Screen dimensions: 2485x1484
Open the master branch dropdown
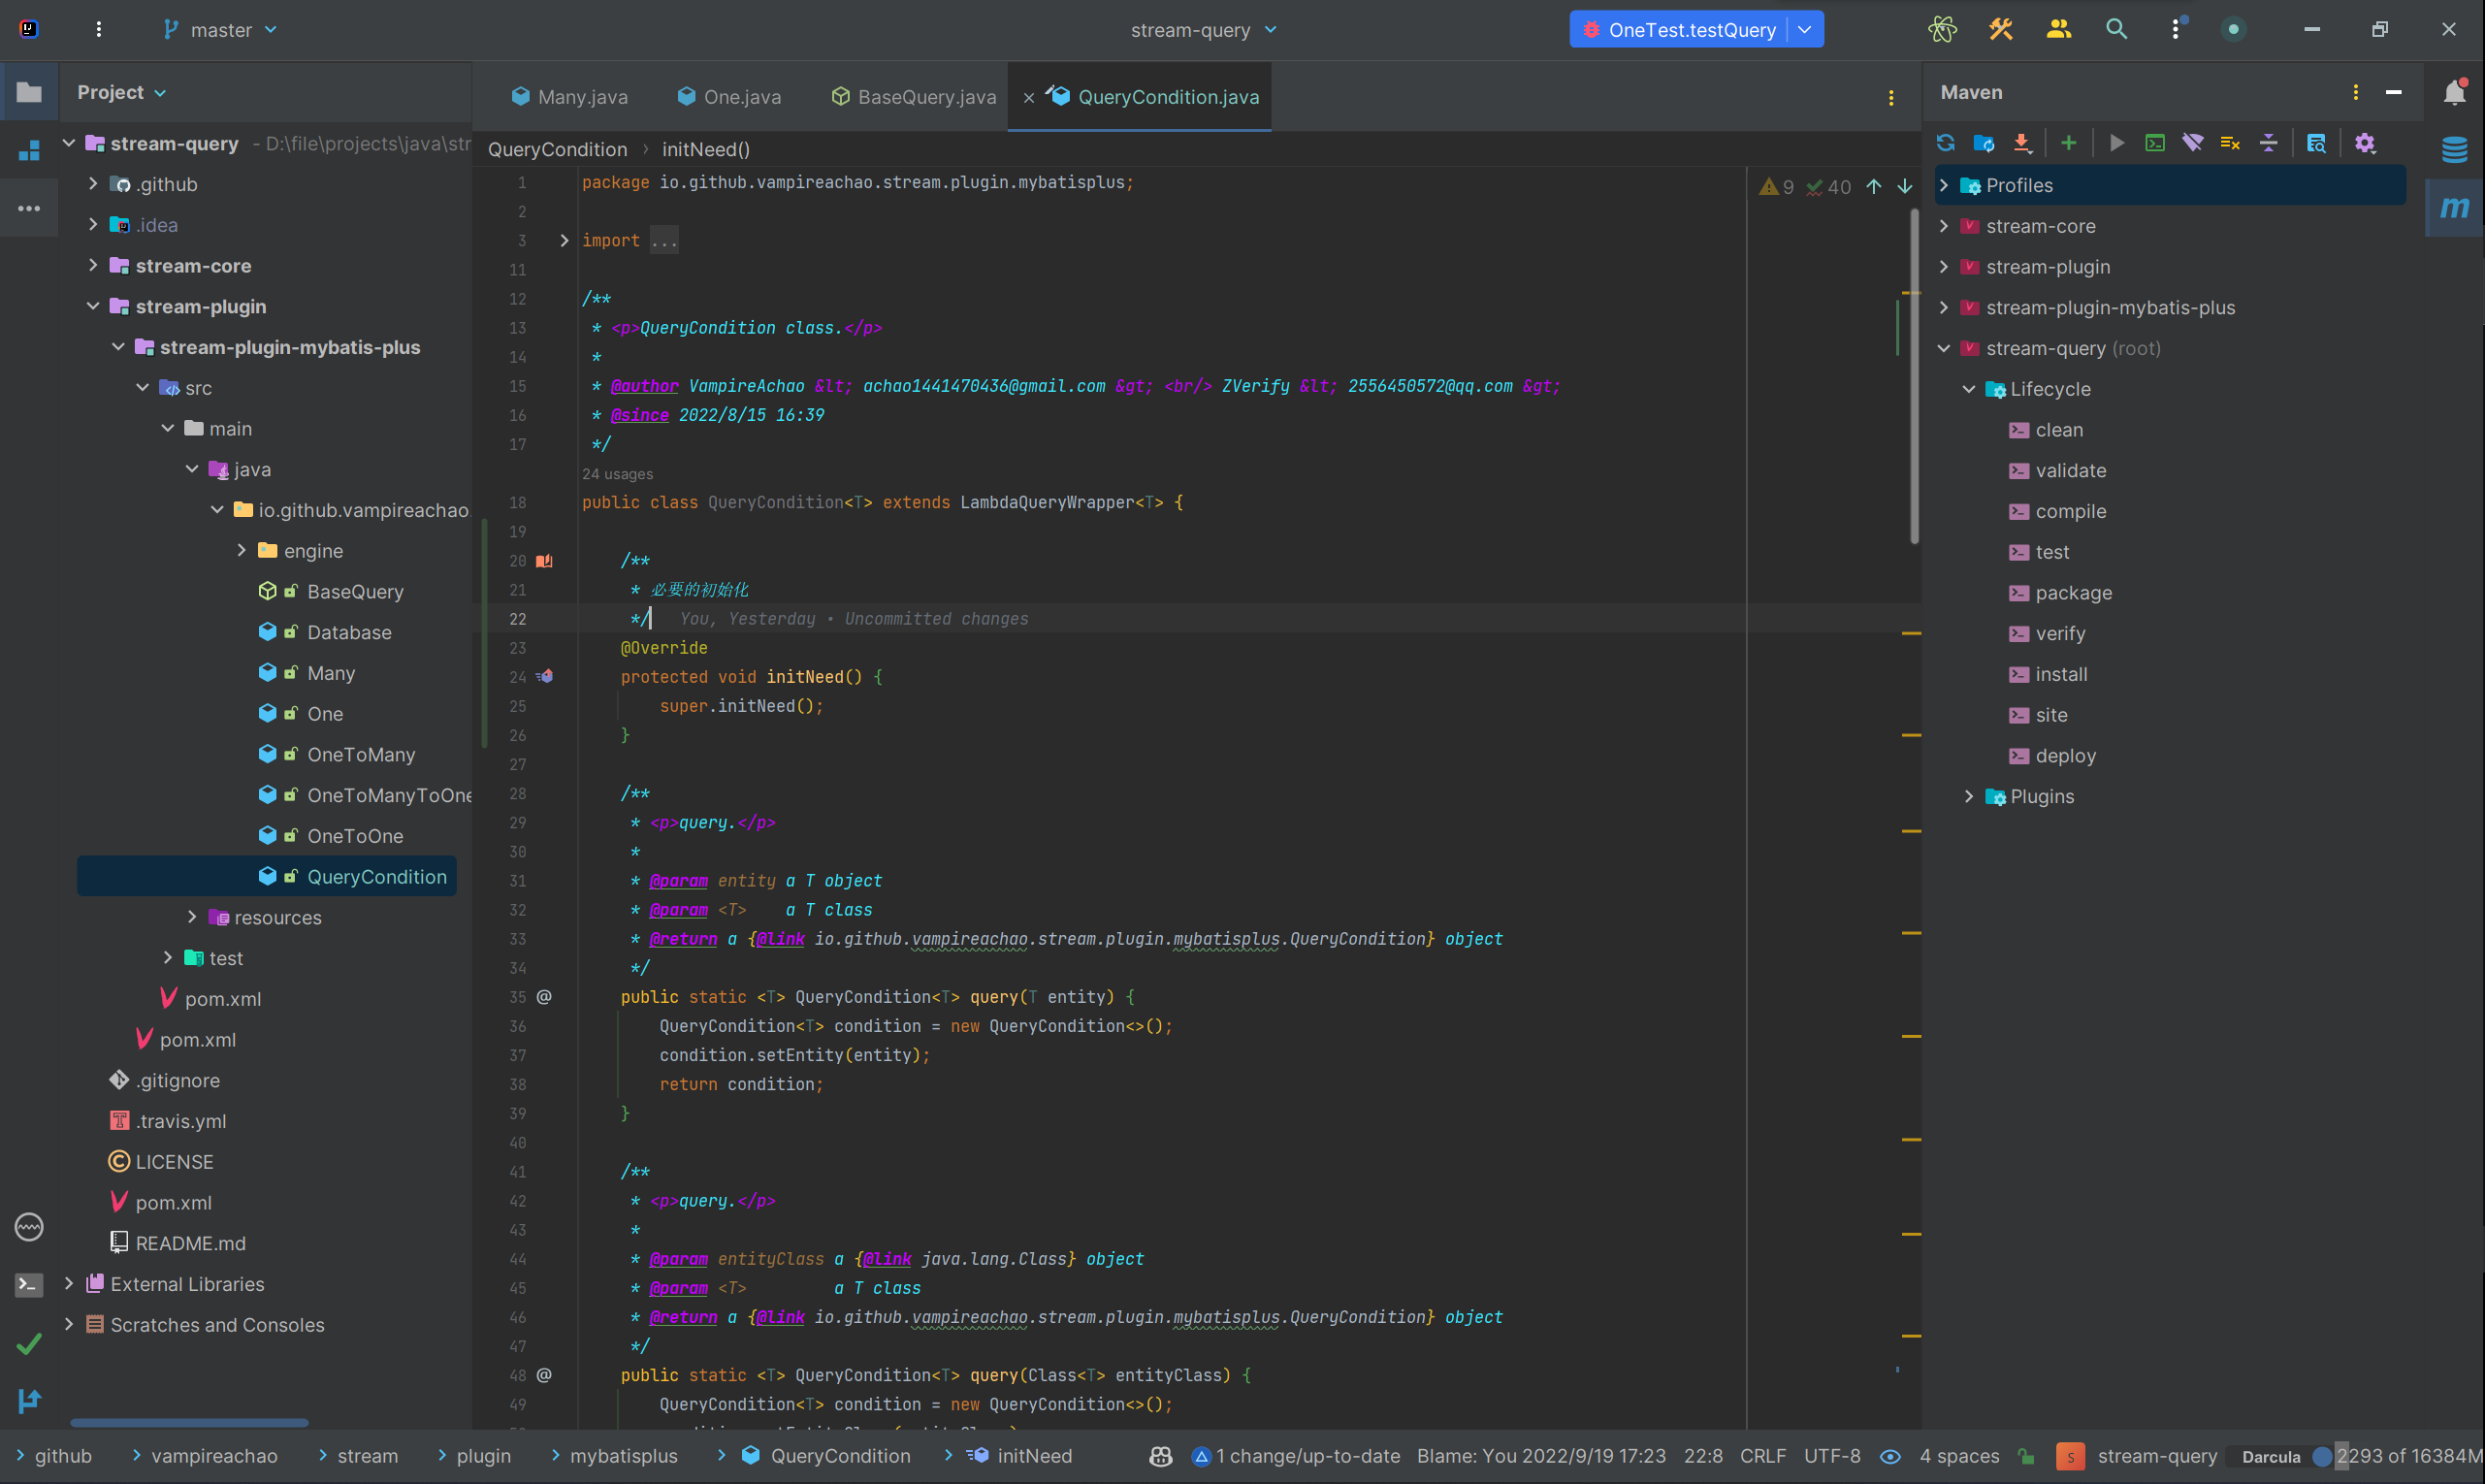(221, 30)
